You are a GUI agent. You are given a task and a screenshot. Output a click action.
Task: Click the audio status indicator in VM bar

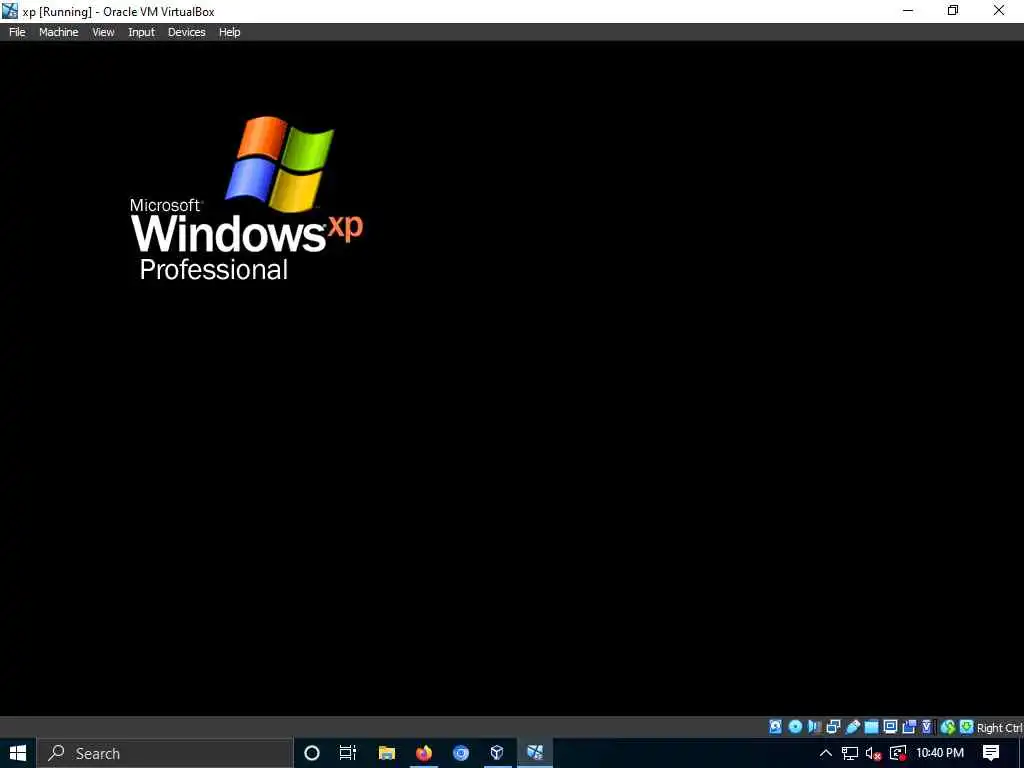814,727
